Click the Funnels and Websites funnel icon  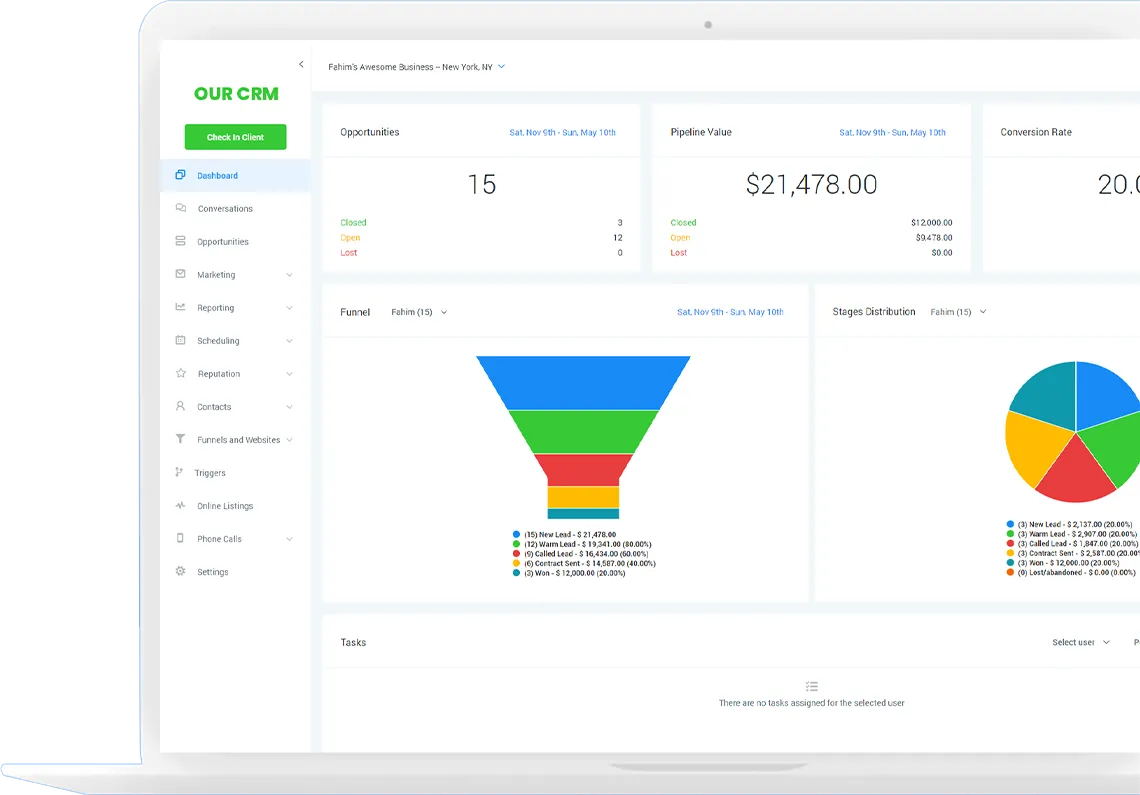[180, 439]
